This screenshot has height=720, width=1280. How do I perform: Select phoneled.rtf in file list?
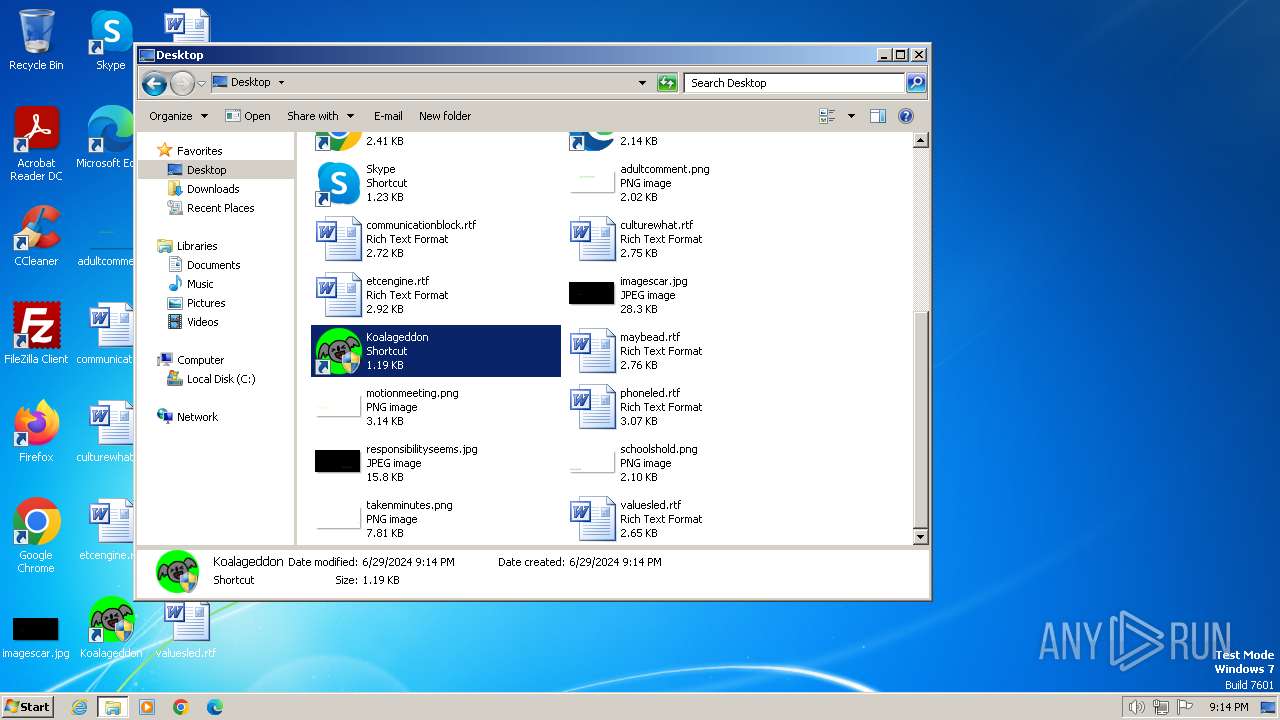pos(690,407)
